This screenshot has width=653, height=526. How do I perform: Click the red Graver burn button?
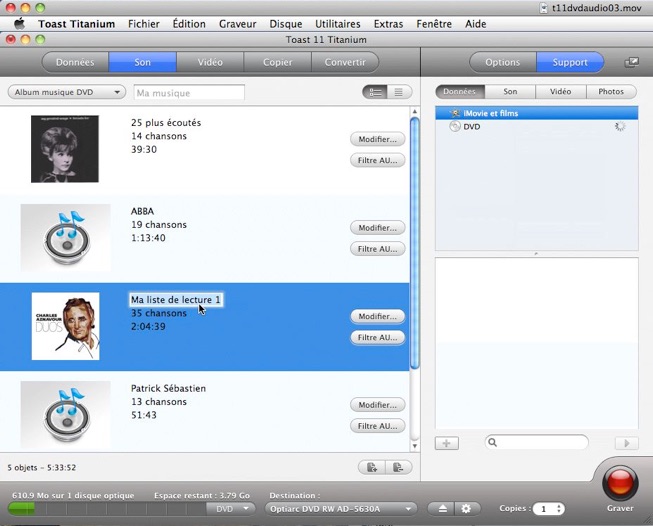pos(620,483)
